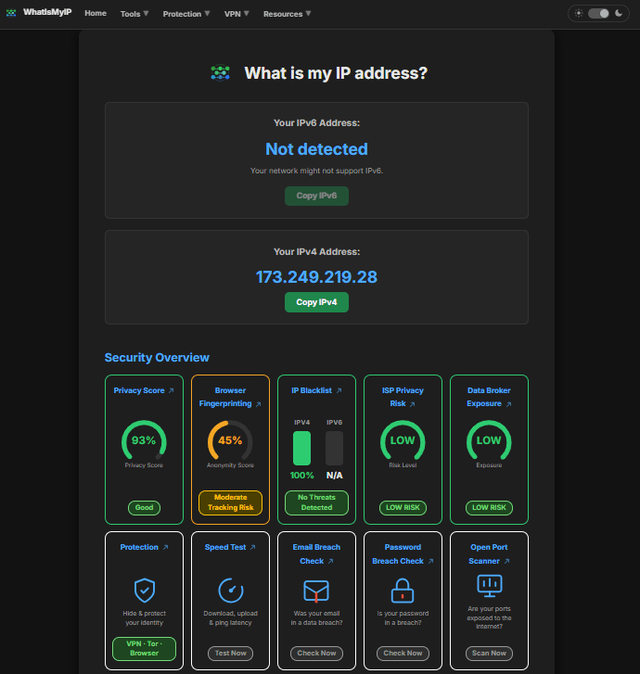
Task: Click Check Now under Email Breach Check
Action: [316, 653]
